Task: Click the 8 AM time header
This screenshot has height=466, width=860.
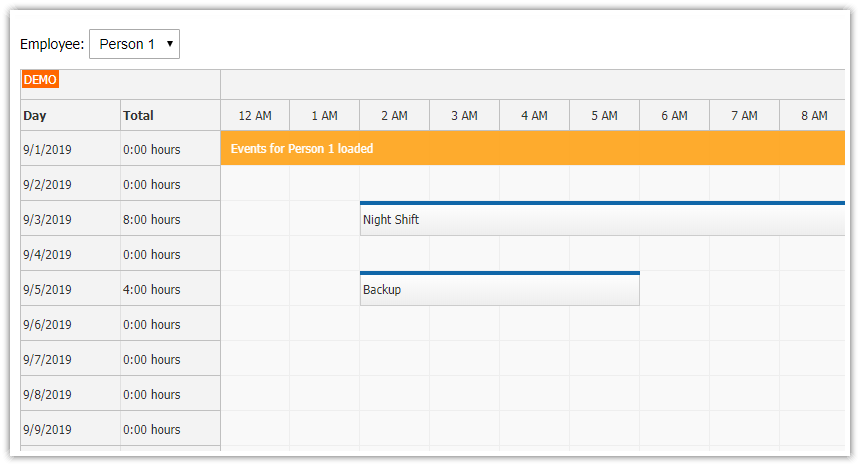Action: (813, 116)
